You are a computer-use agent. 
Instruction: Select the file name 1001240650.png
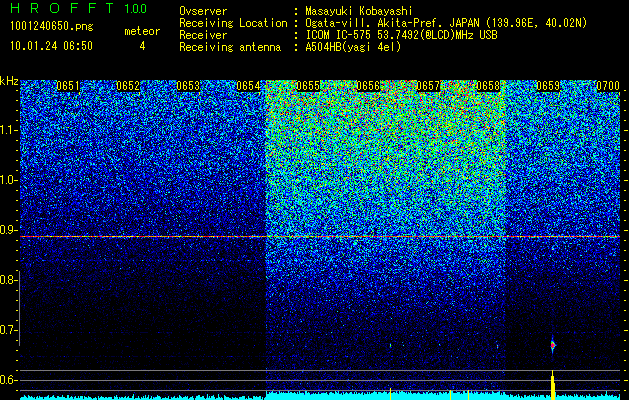(52, 26)
